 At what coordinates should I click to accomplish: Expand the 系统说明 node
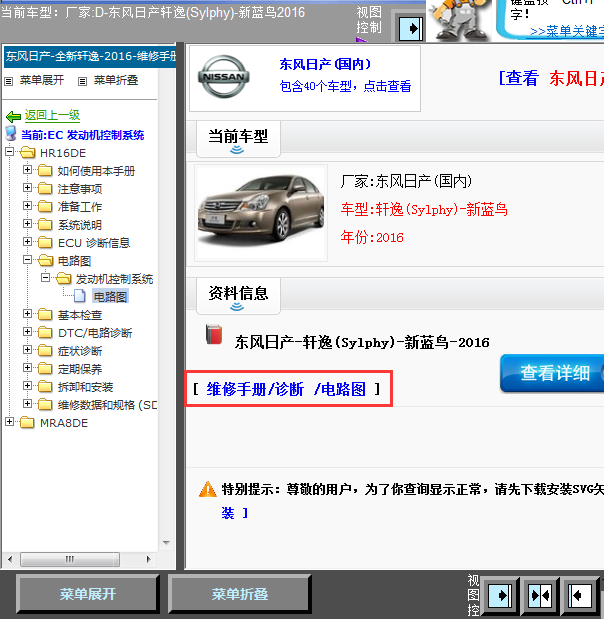click(x=27, y=223)
